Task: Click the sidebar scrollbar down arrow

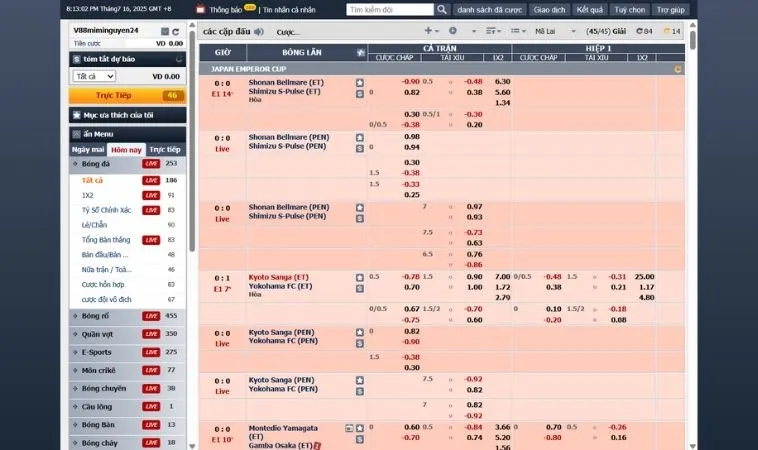Action: point(192,446)
